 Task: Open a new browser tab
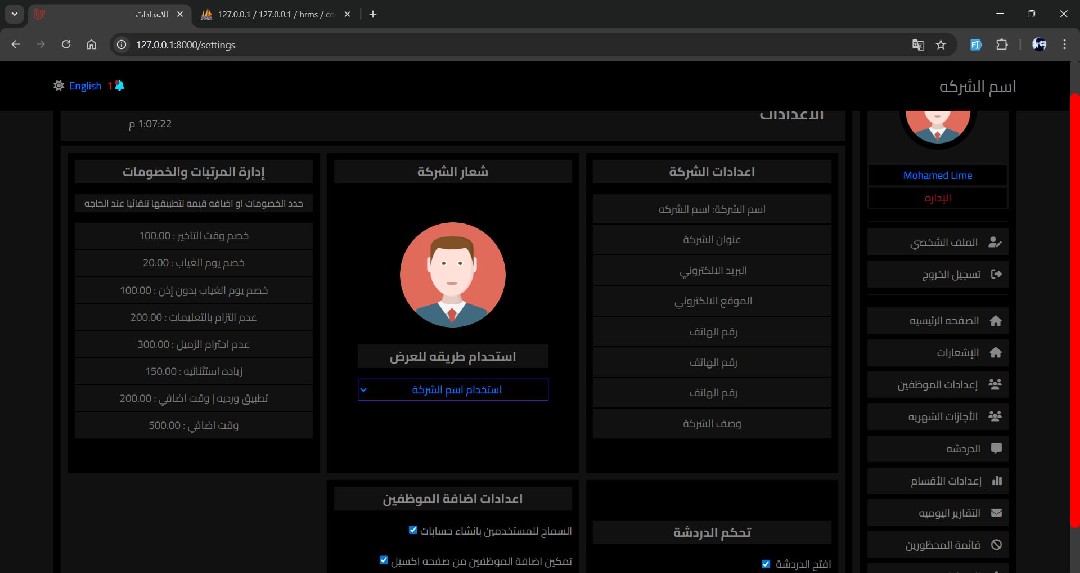click(x=373, y=14)
